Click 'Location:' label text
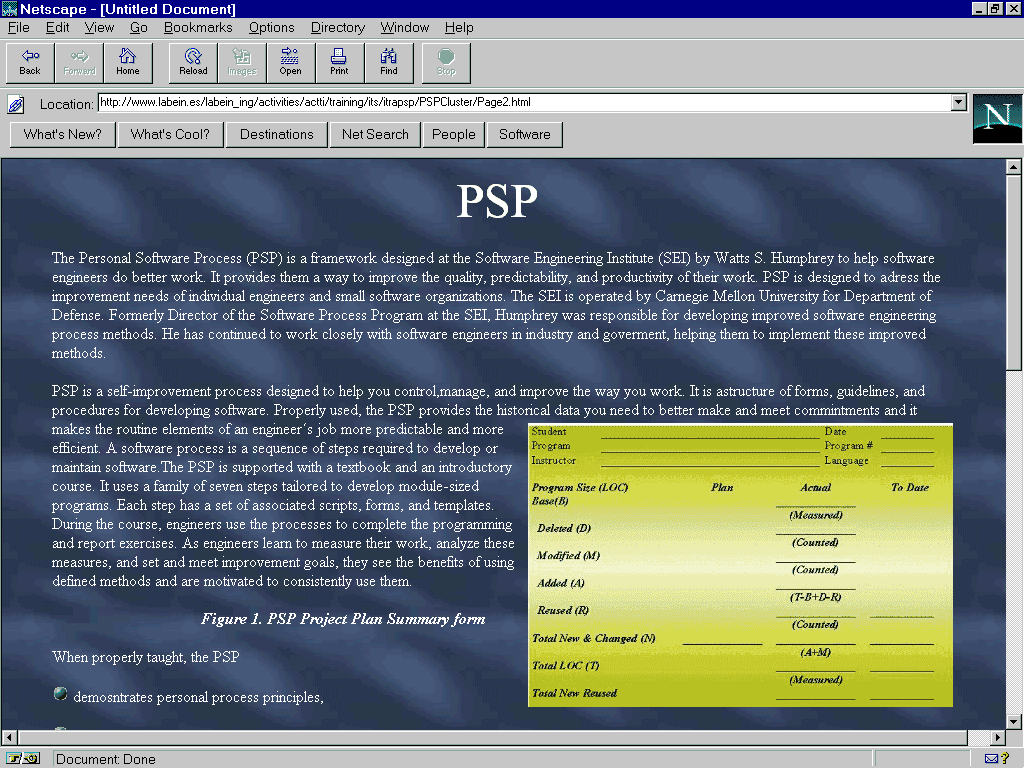 coord(66,104)
